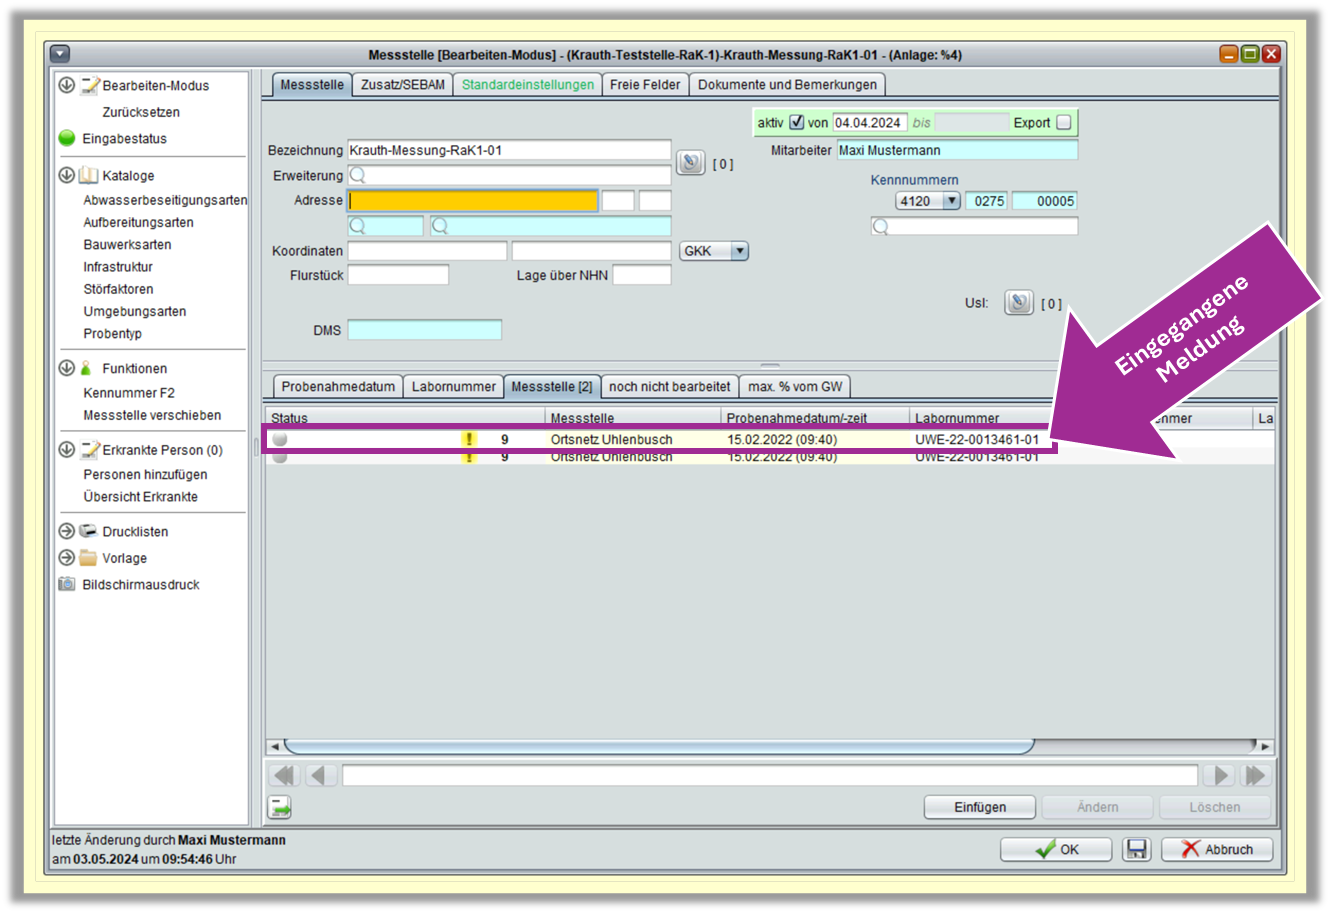
Task: Click the horizontal scrollbar of the table
Action: 658,746
